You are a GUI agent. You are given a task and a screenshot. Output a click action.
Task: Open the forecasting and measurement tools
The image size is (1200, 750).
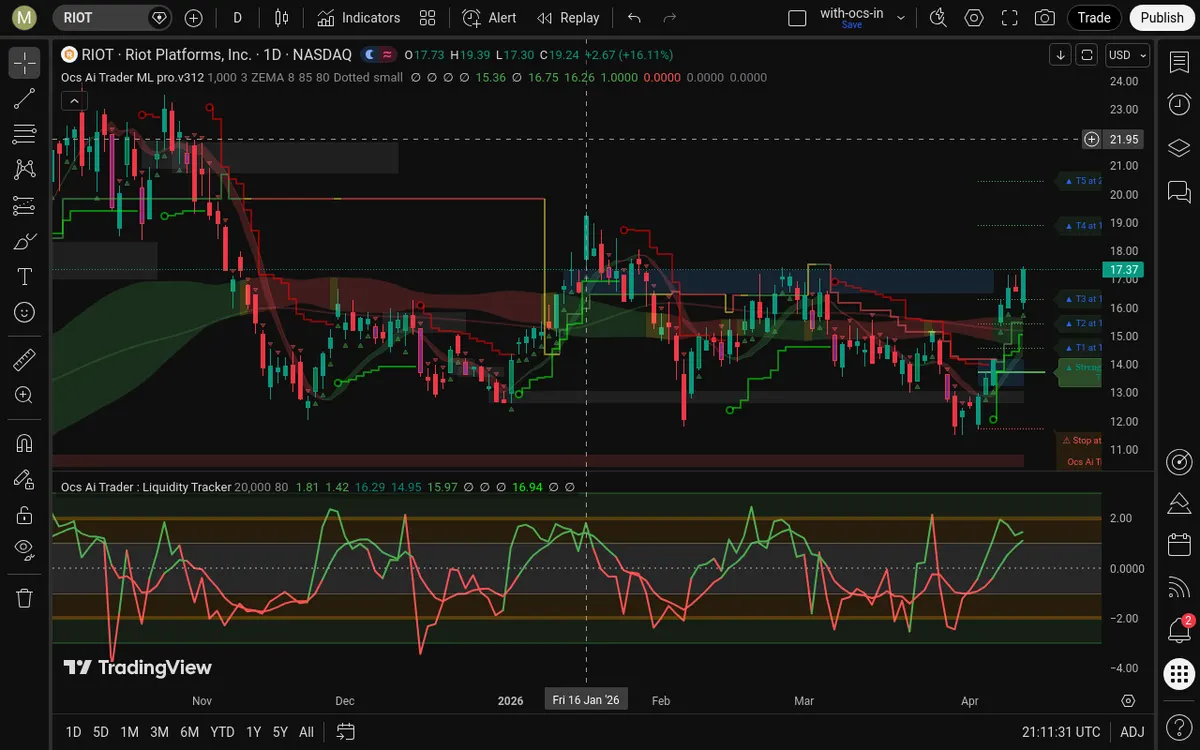coord(25,206)
